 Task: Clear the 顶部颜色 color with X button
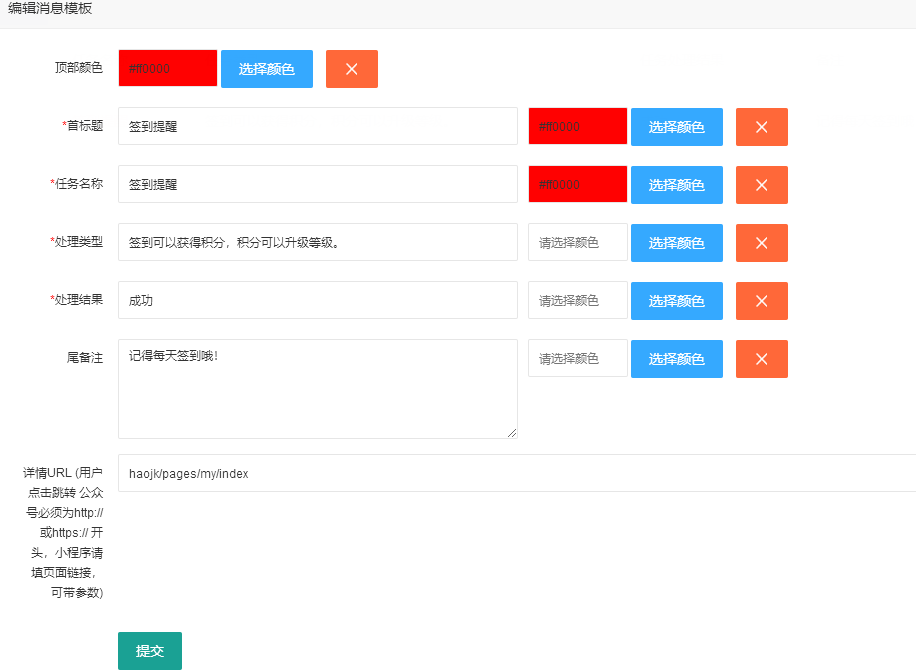(x=352, y=69)
